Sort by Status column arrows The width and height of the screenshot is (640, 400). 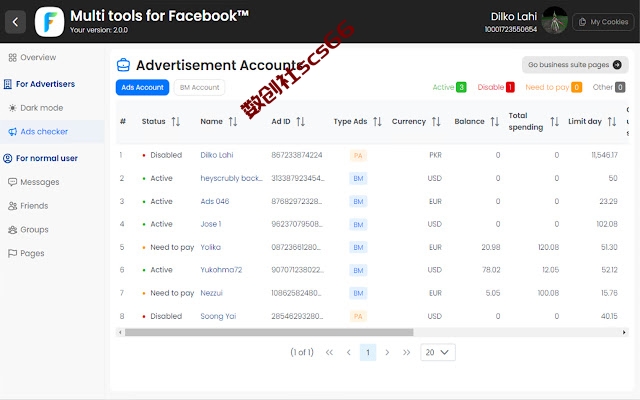tap(176, 122)
